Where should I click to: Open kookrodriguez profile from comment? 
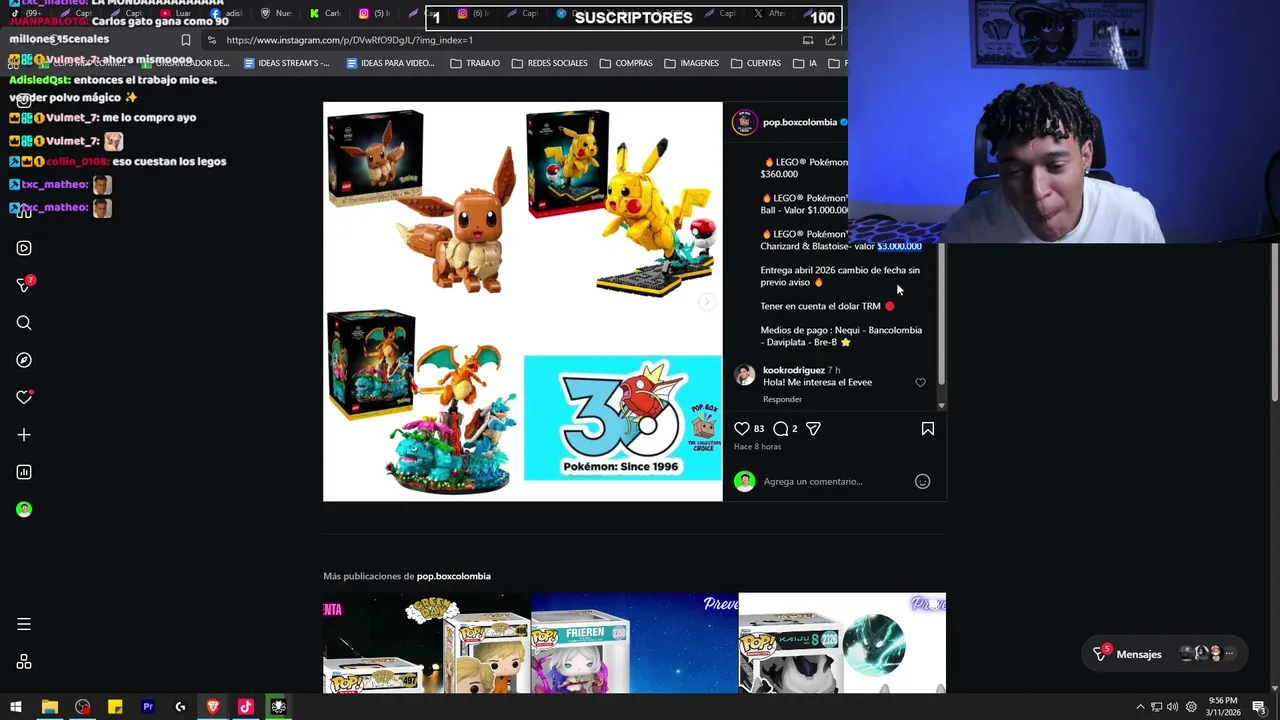pyautogui.click(x=794, y=370)
